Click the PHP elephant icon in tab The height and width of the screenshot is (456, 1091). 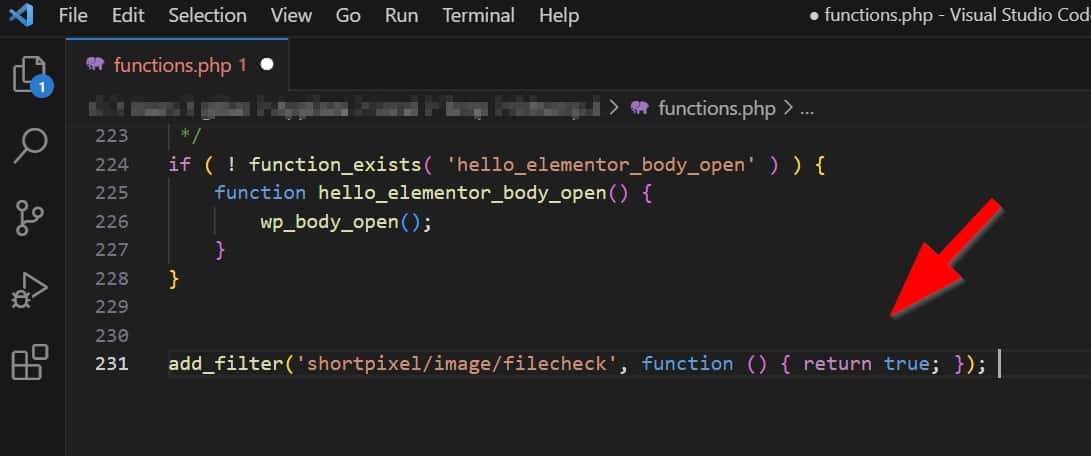tap(96, 65)
